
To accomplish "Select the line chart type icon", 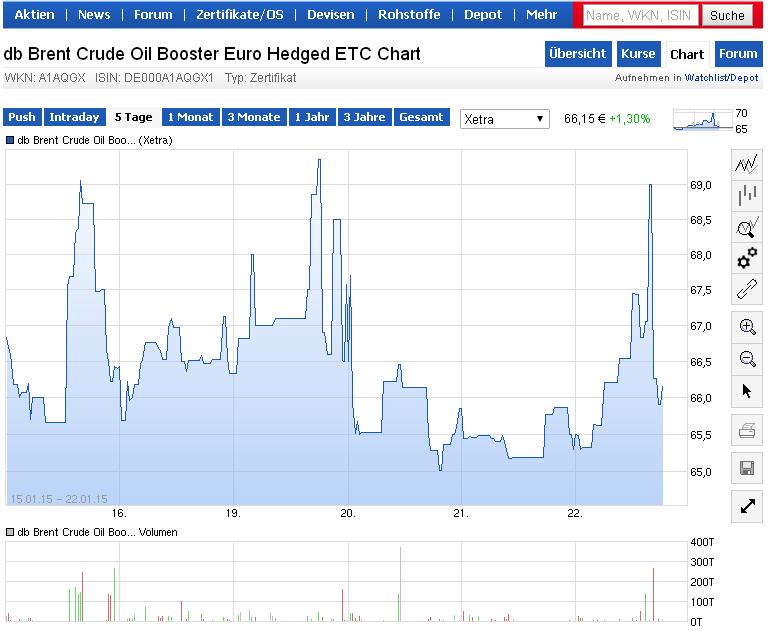I will tap(746, 164).
